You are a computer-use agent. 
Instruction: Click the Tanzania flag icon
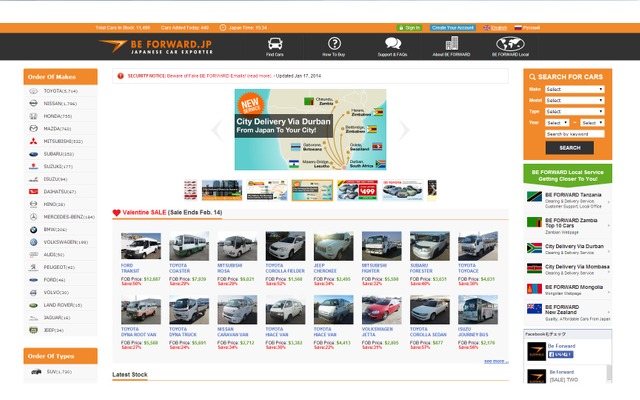(534, 197)
